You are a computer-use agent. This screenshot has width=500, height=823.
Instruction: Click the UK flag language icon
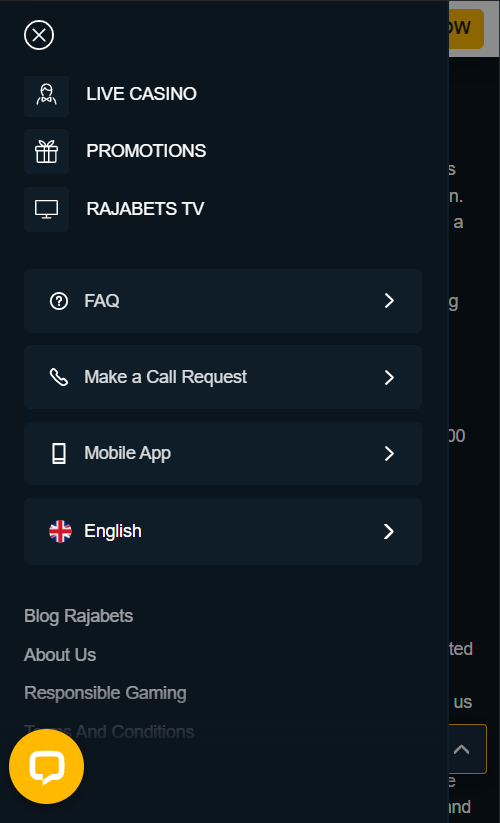pos(60,531)
